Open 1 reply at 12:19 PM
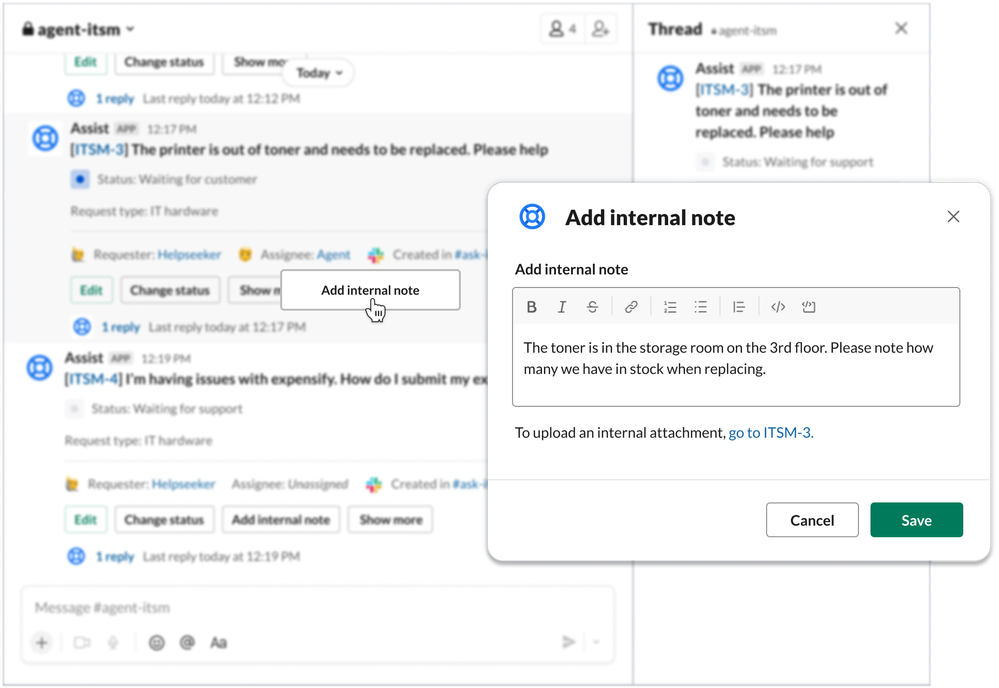The width and height of the screenshot is (999, 688). click(115, 556)
